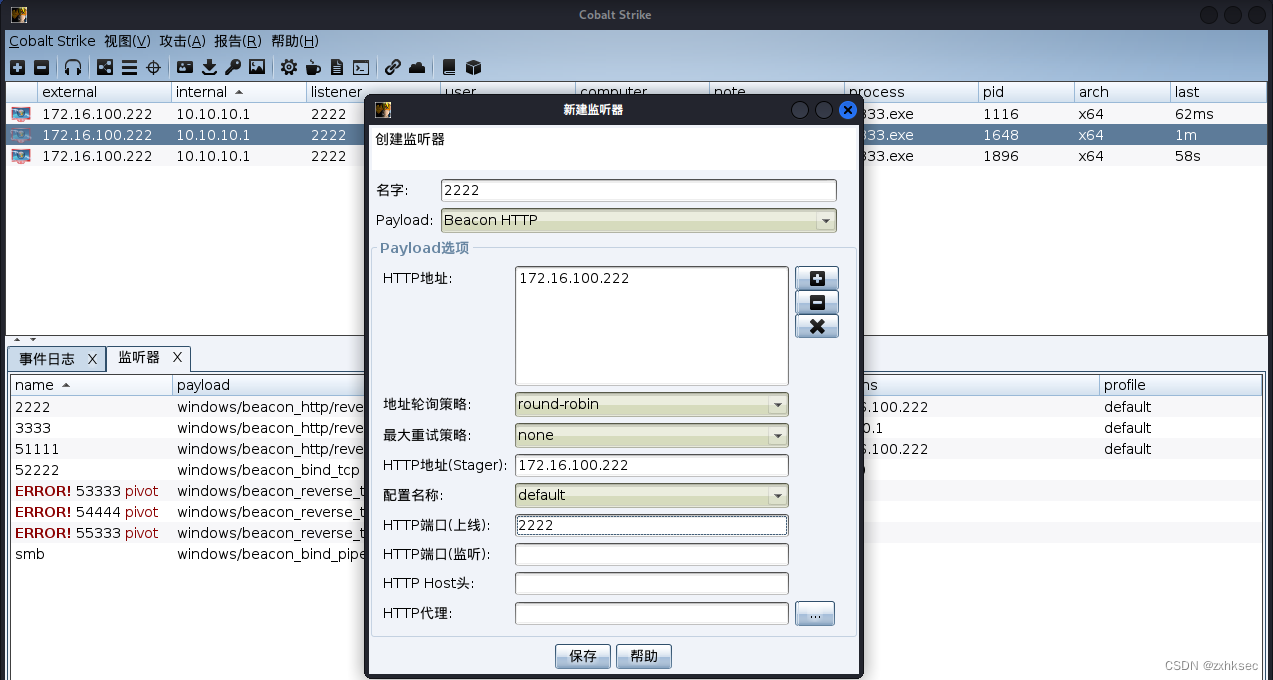Open Credentials view icon
The height and width of the screenshot is (680, 1273).
click(185, 67)
